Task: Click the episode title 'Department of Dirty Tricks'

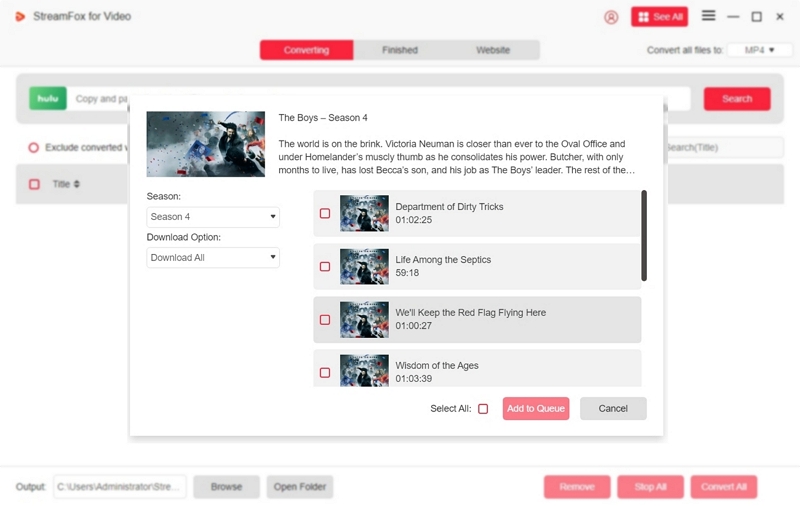Action: [449, 207]
